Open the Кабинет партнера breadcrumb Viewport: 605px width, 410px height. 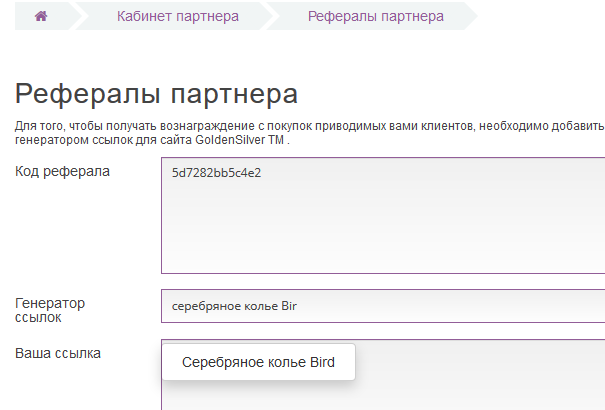(177, 17)
